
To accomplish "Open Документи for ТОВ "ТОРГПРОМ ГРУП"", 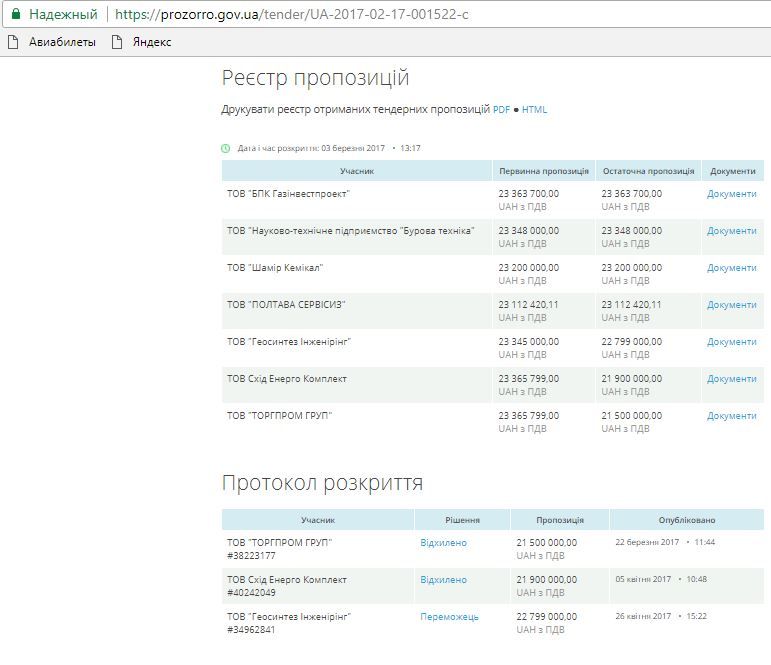I will 732,416.
